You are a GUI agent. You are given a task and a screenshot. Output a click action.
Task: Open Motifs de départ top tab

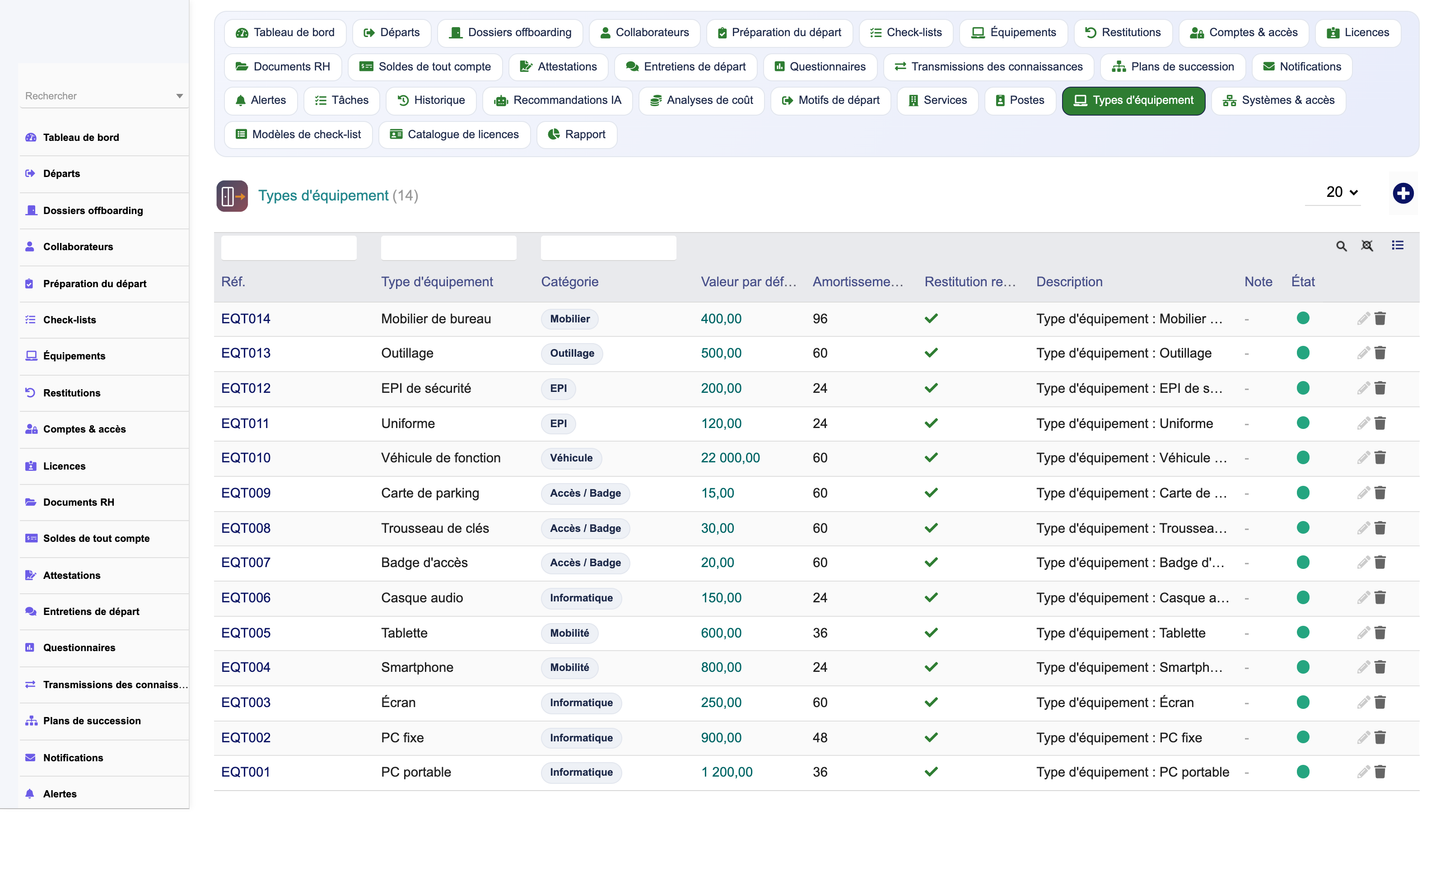point(831,100)
